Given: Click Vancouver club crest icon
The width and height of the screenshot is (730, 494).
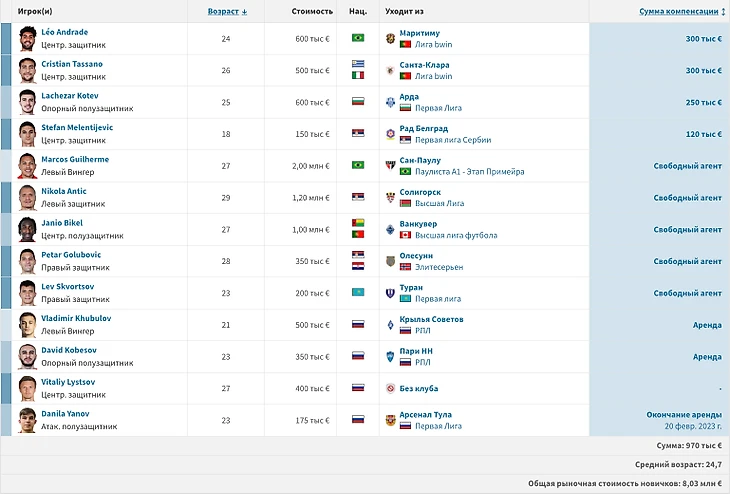Looking at the screenshot, I should tap(391, 230).
